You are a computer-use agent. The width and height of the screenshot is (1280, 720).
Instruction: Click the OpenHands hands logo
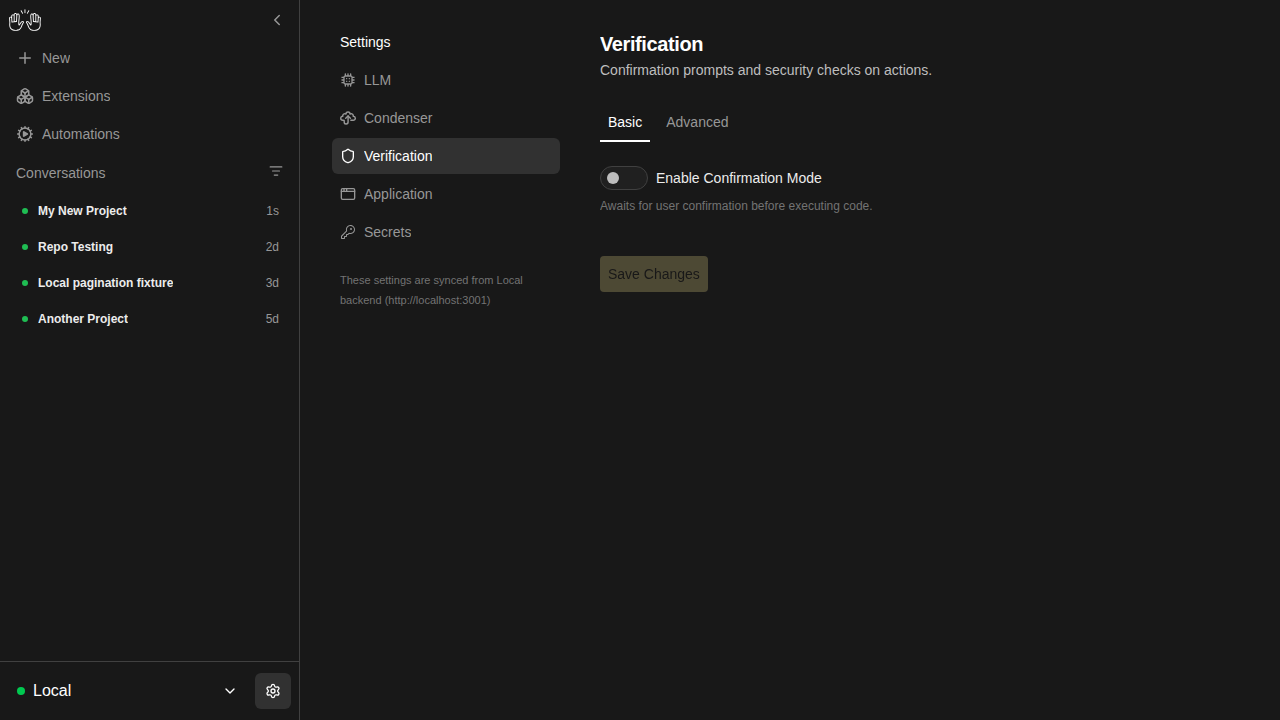25,20
